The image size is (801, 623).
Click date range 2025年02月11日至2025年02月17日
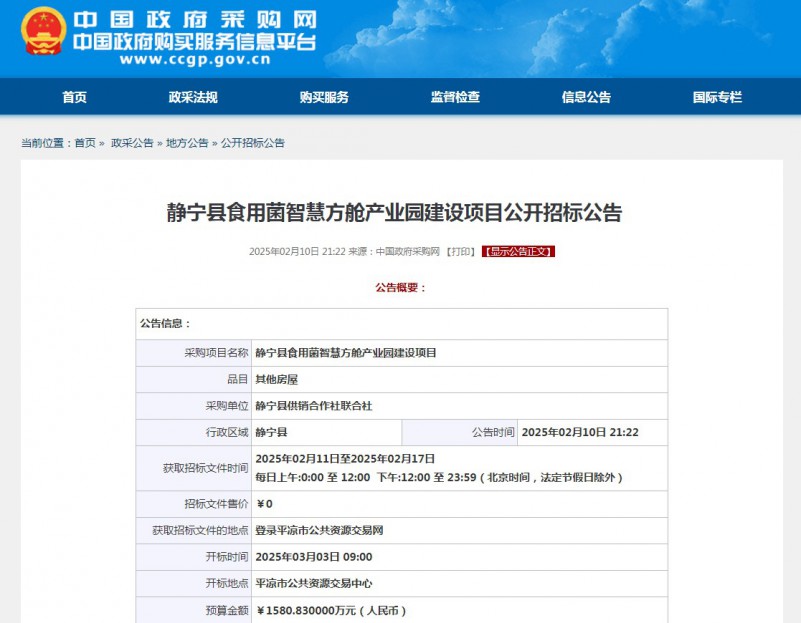pos(345,459)
